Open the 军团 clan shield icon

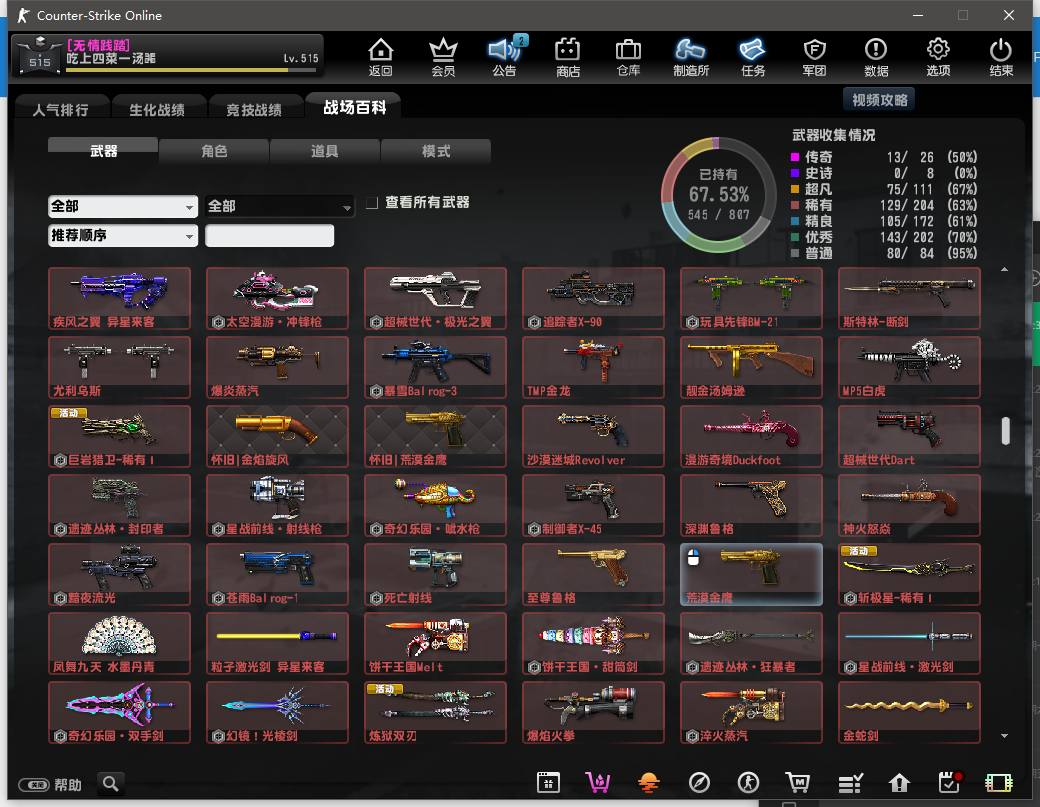[x=814, y=57]
